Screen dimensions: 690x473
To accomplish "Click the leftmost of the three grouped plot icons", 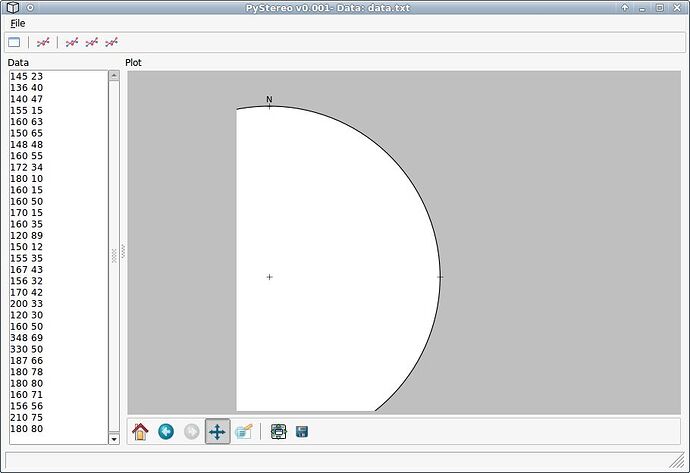I will tap(72, 42).
